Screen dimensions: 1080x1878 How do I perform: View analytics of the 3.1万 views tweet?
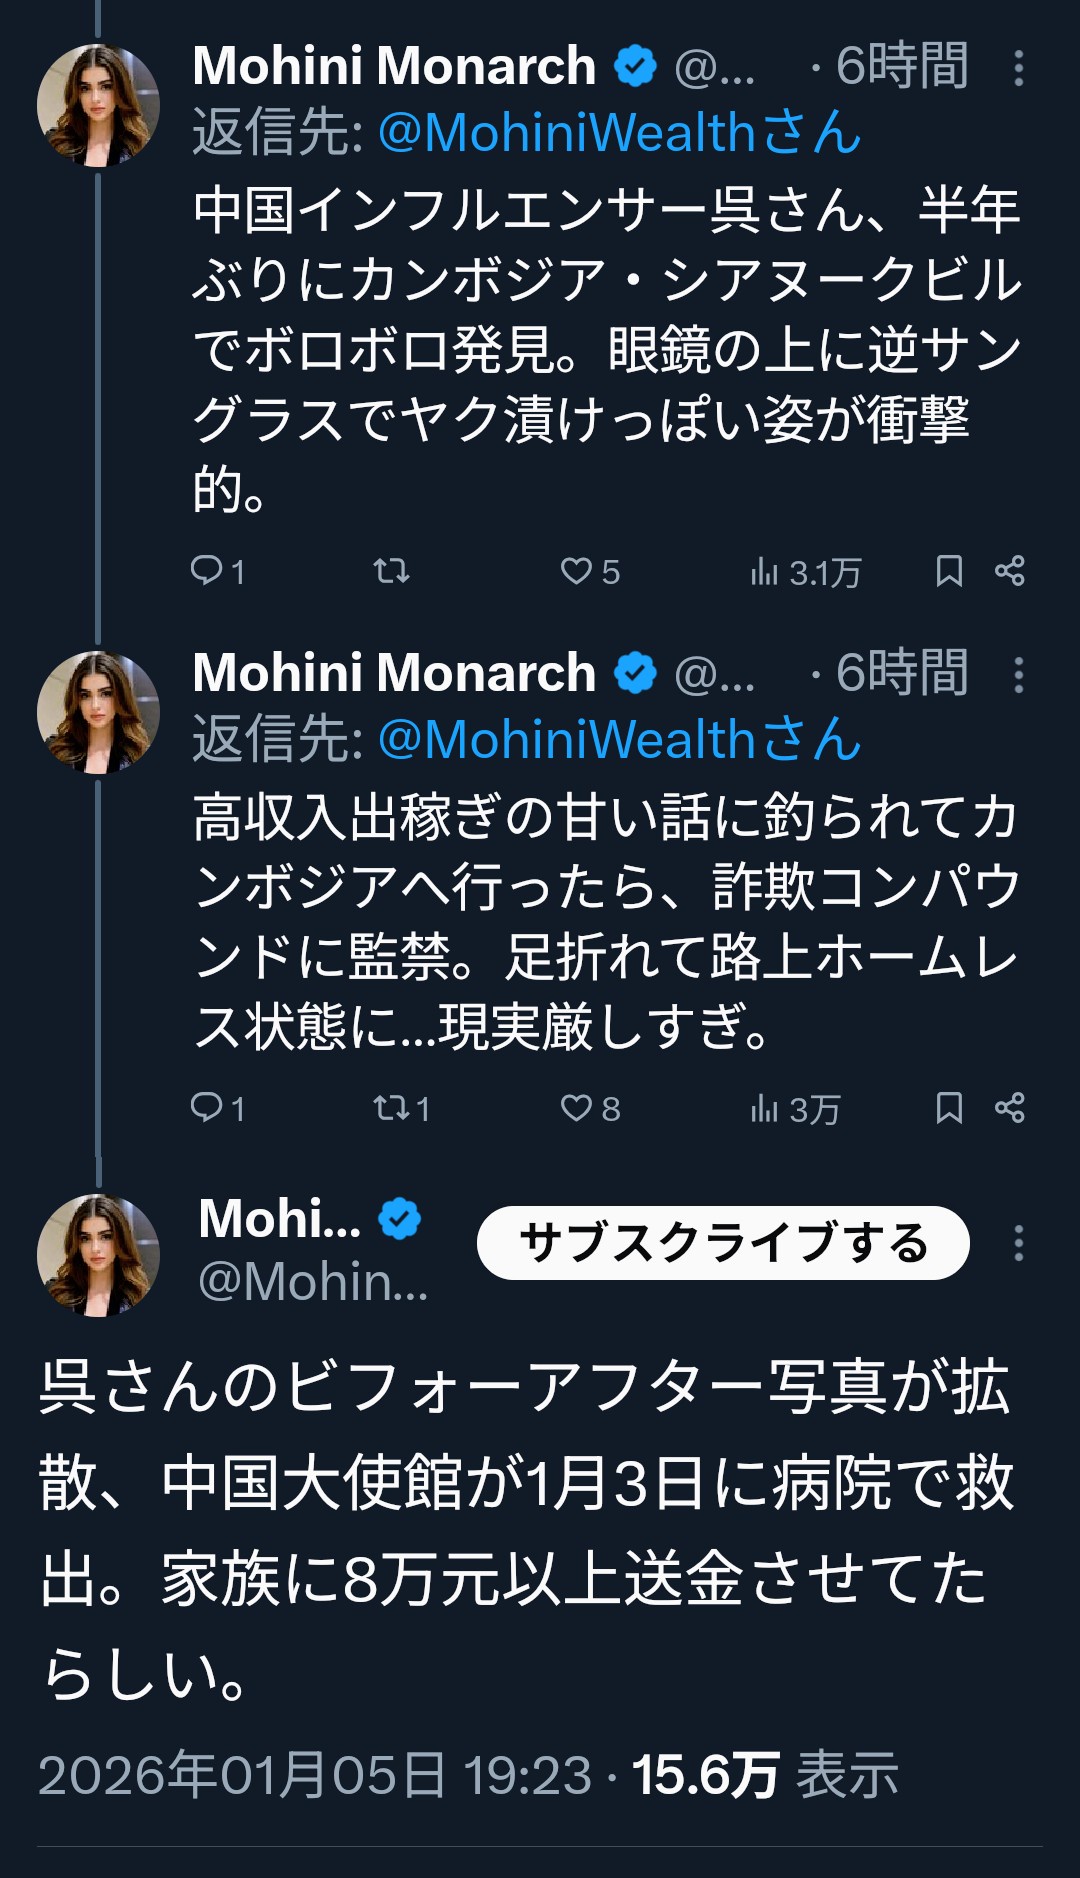point(804,572)
